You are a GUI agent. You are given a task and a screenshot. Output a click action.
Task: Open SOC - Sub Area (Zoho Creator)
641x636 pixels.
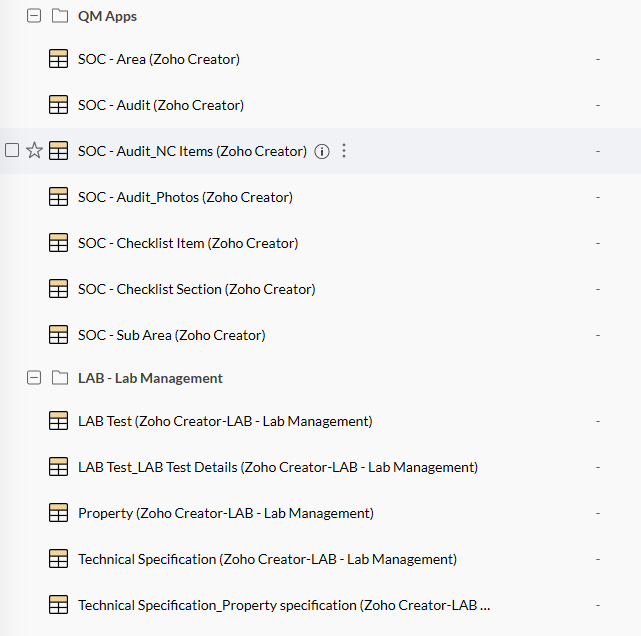click(172, 335)
